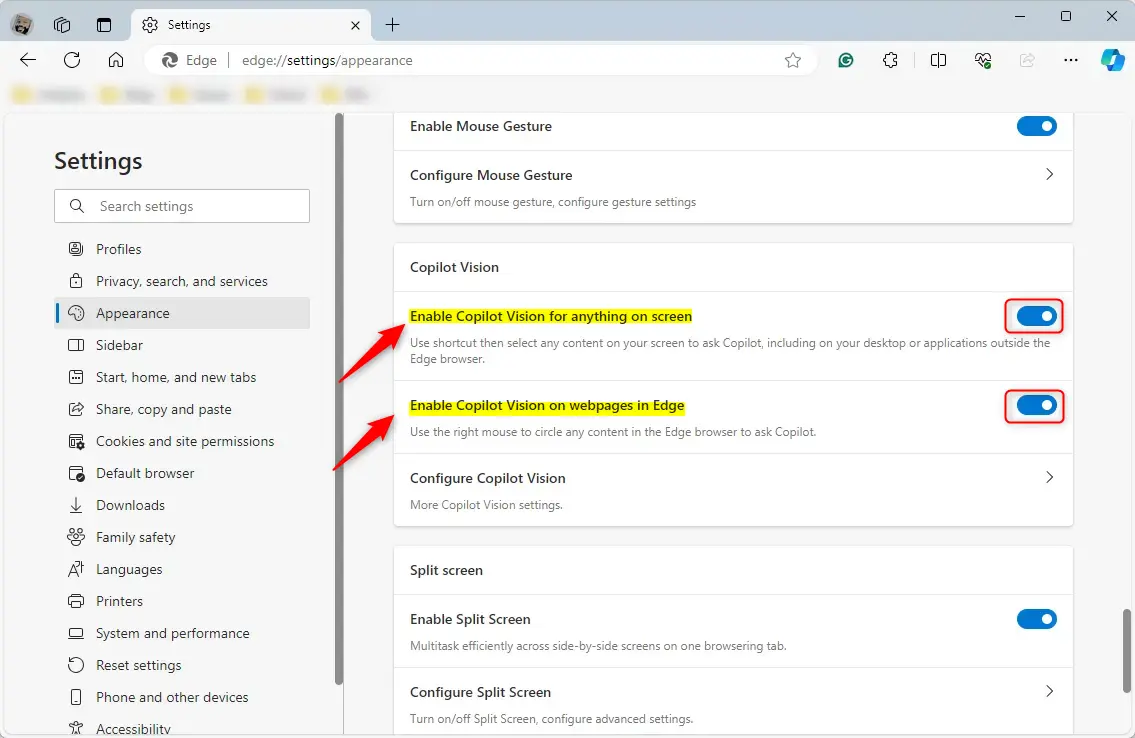1135x738 pixels.
Task: Go to Home via house icon
Action: click(116, 60)
